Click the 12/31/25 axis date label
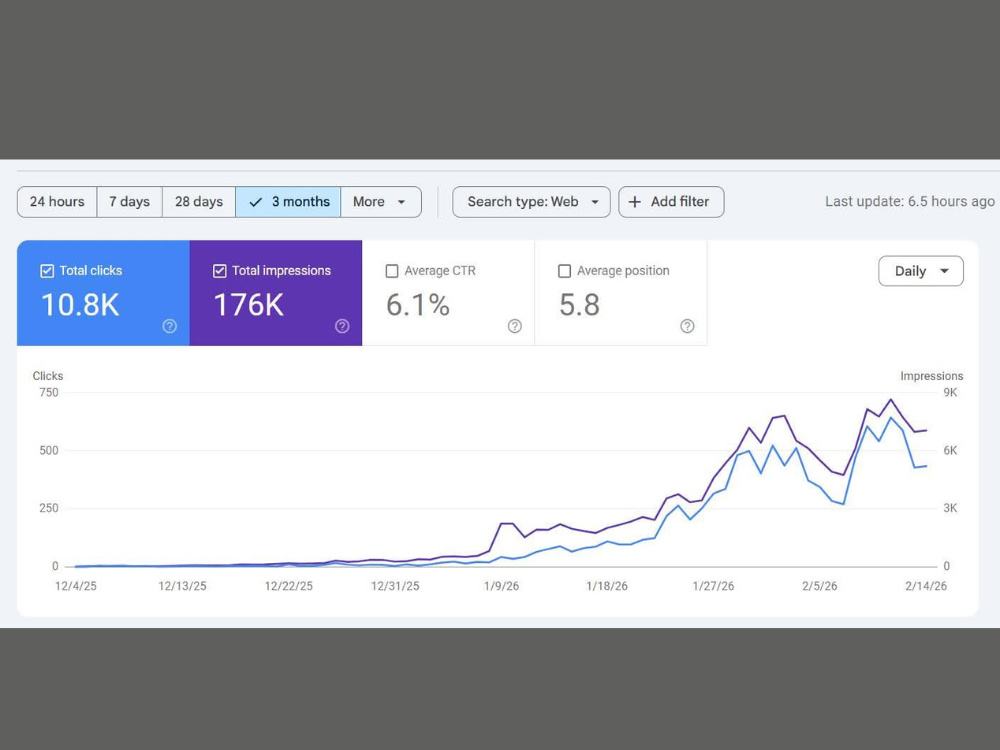 click(395, 586)
